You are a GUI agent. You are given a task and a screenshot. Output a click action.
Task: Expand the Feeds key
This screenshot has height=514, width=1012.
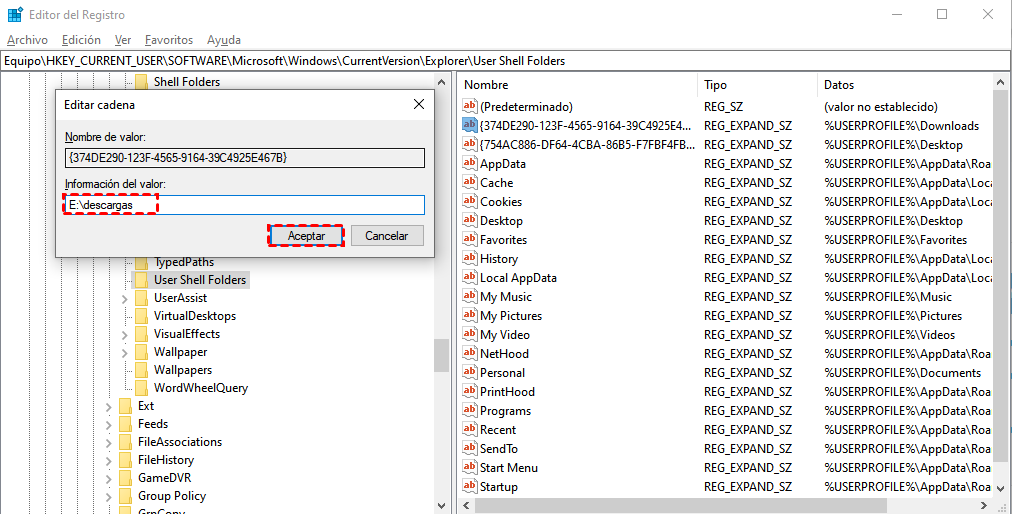pos(108,425)
